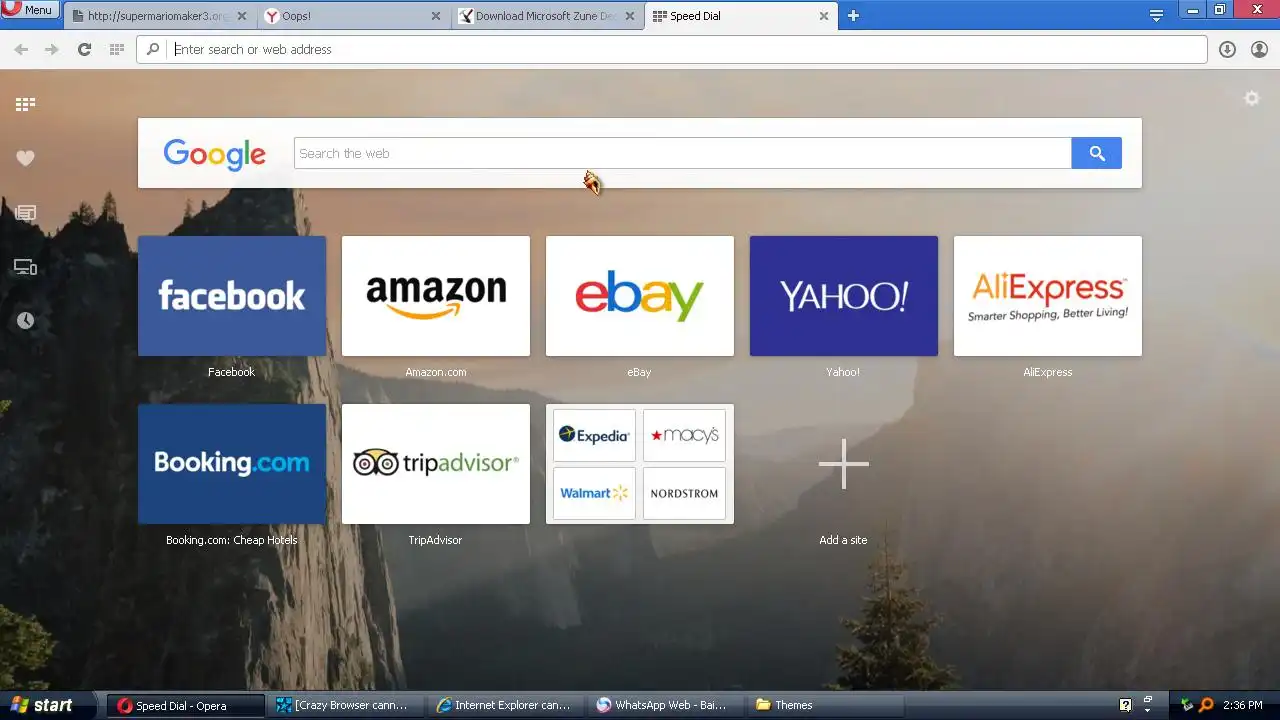Viewport: 1280px width, 720px height.
Task: Select the Speed Dial tab
Action: [x=740, y=16]
